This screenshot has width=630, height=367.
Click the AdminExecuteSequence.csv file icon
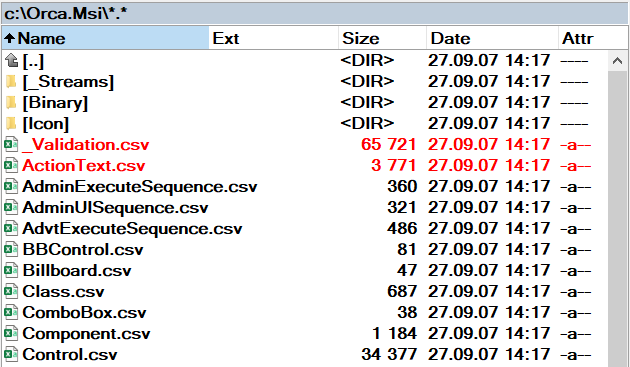point(11,187)
